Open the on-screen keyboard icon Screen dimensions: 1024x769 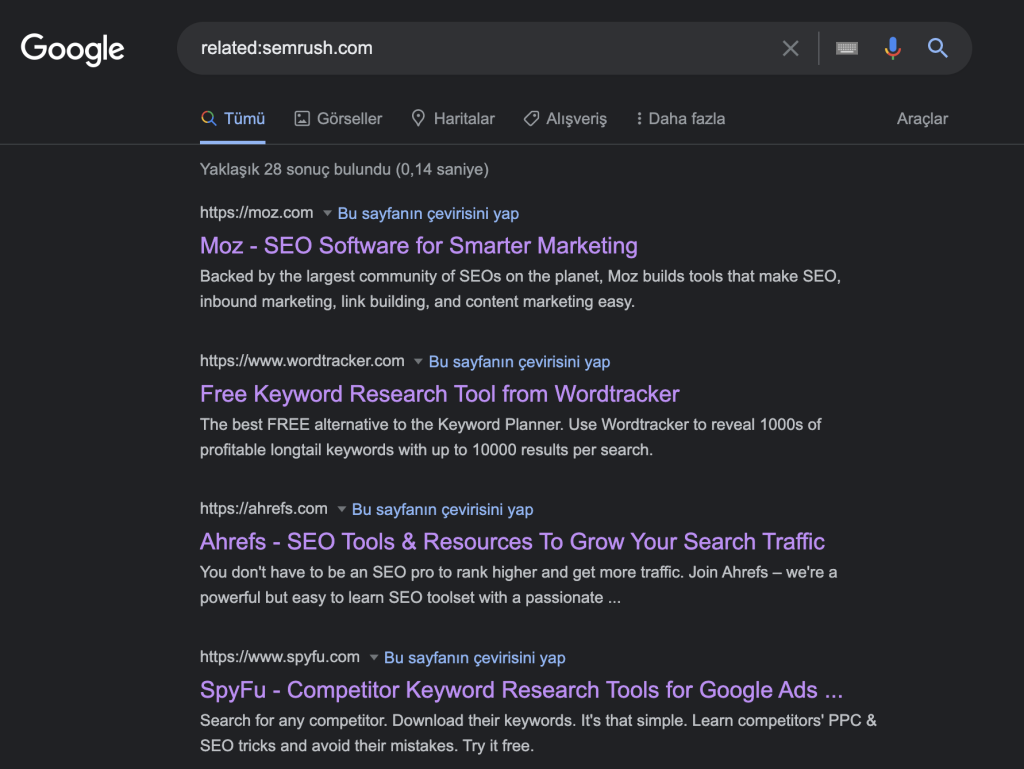[846, 48]
